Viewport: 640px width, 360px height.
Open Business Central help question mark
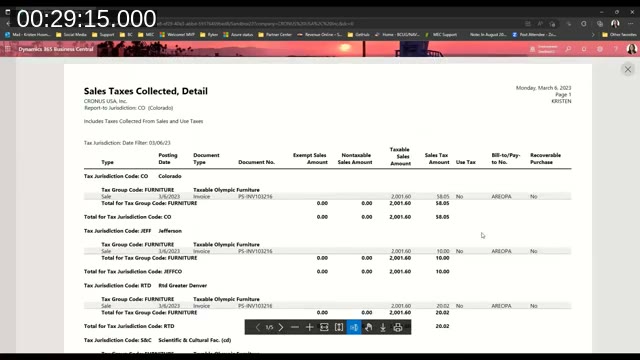[616, 49]
